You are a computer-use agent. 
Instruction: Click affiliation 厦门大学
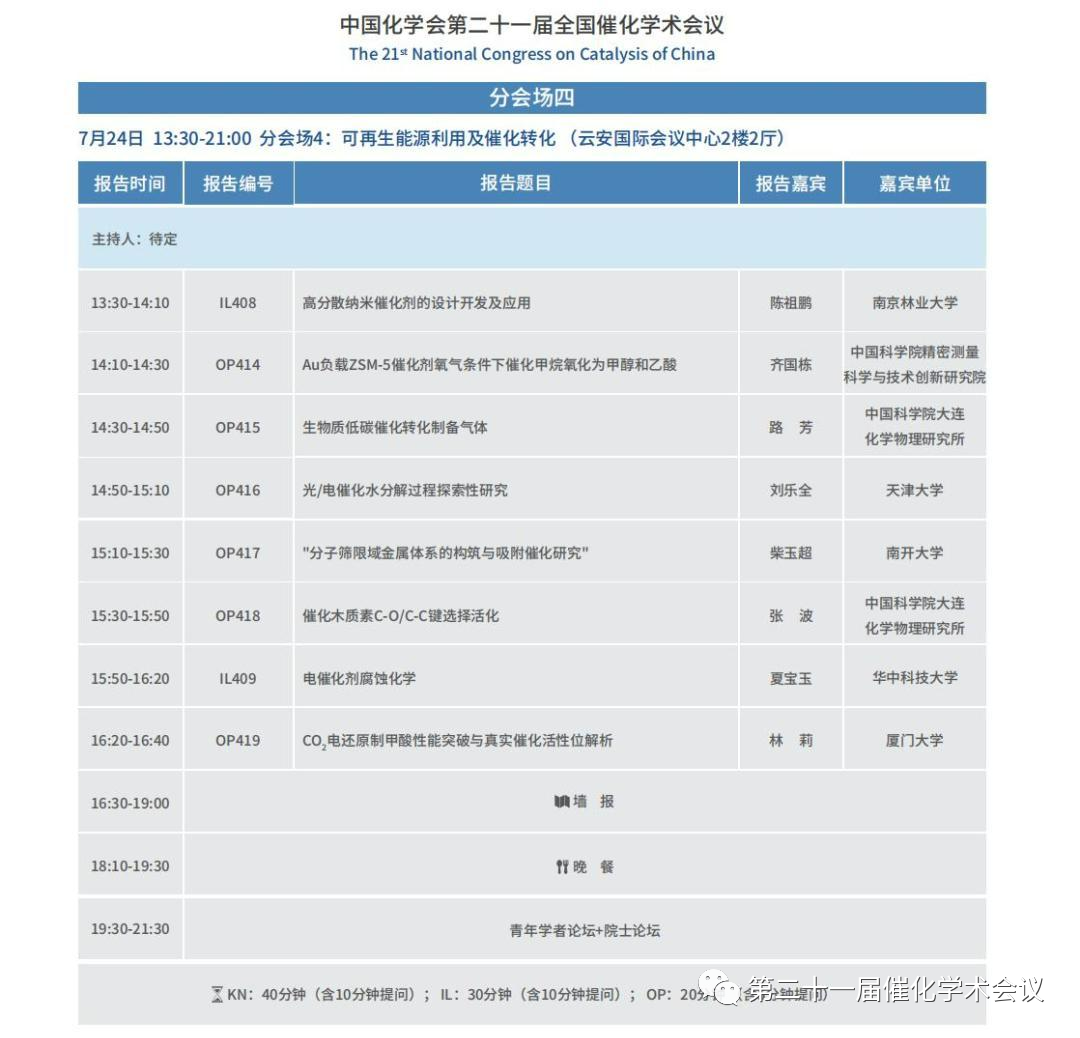click(915, 740)
